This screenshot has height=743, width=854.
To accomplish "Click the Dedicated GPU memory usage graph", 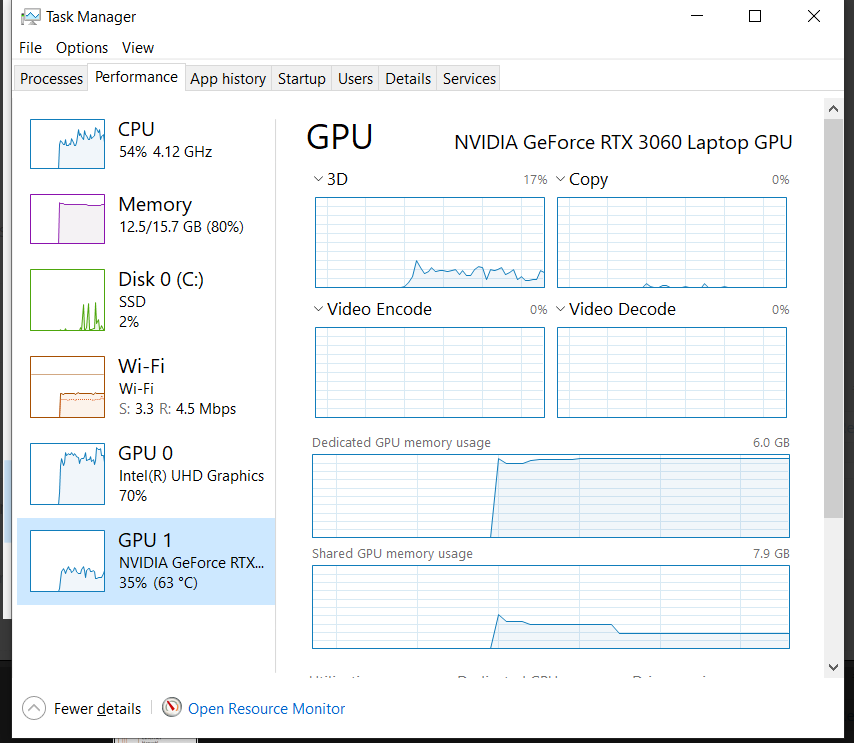I will coord(551,496).
